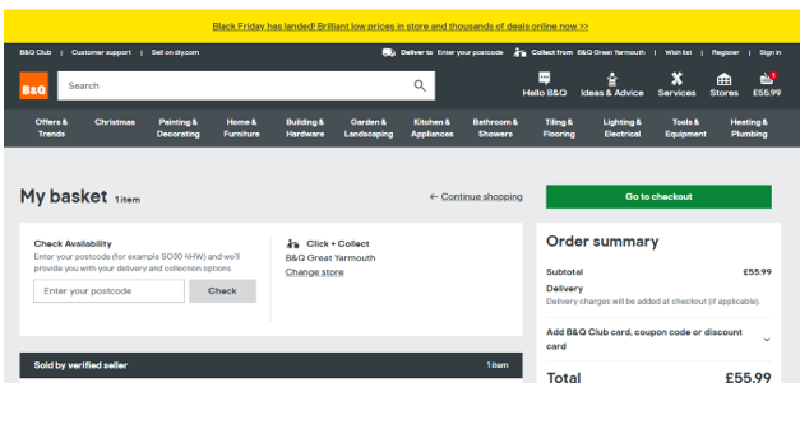Viewport: 800px width, 424px height.
Task: Open Ideas & Advice icon
Action: [612, 78]
